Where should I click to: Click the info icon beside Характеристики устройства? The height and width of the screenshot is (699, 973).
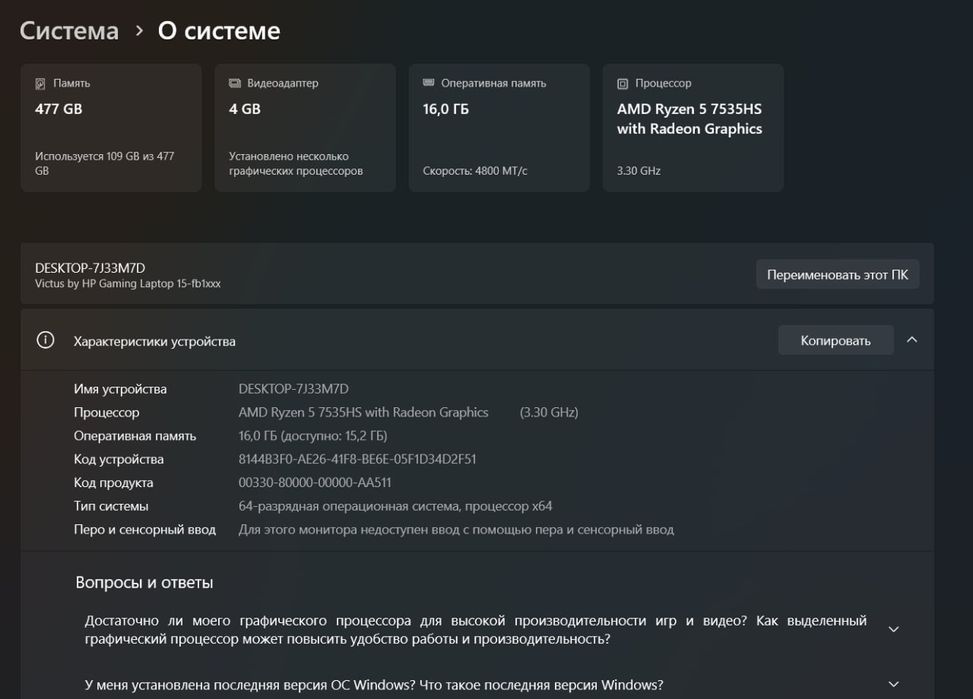coord(45,340)
